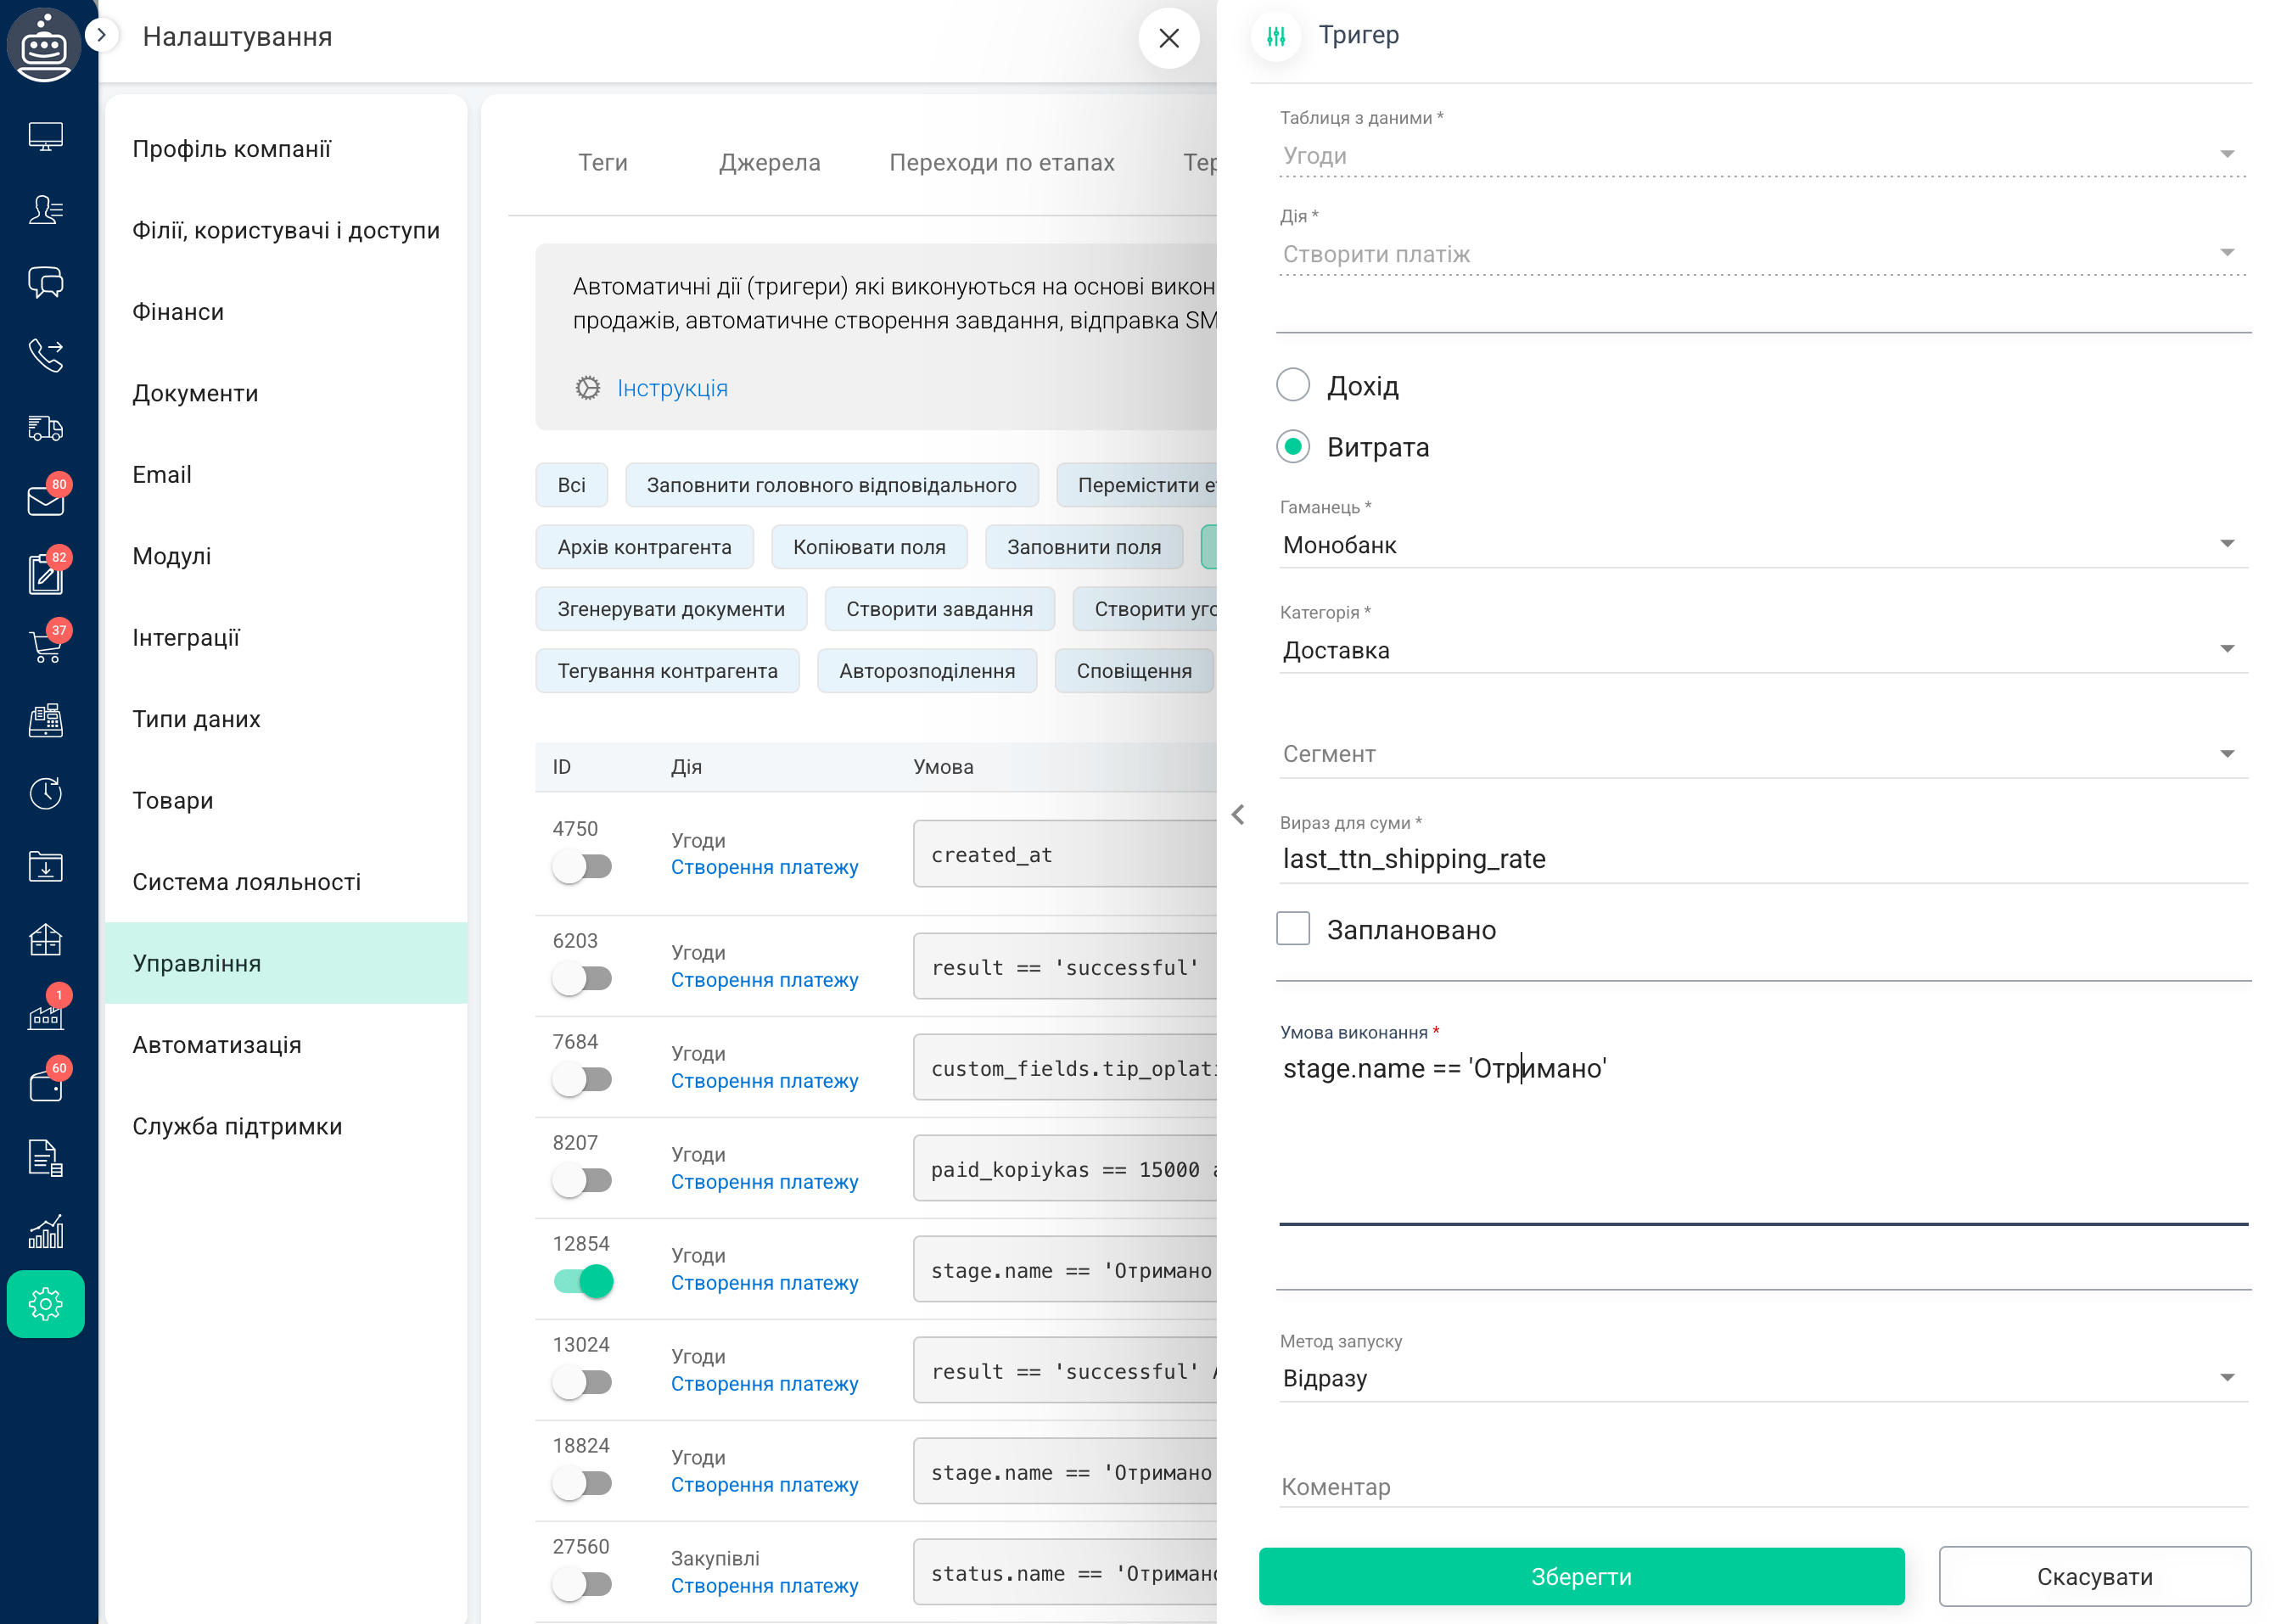Click the Коментар input field

[x=1762, y=1487]
